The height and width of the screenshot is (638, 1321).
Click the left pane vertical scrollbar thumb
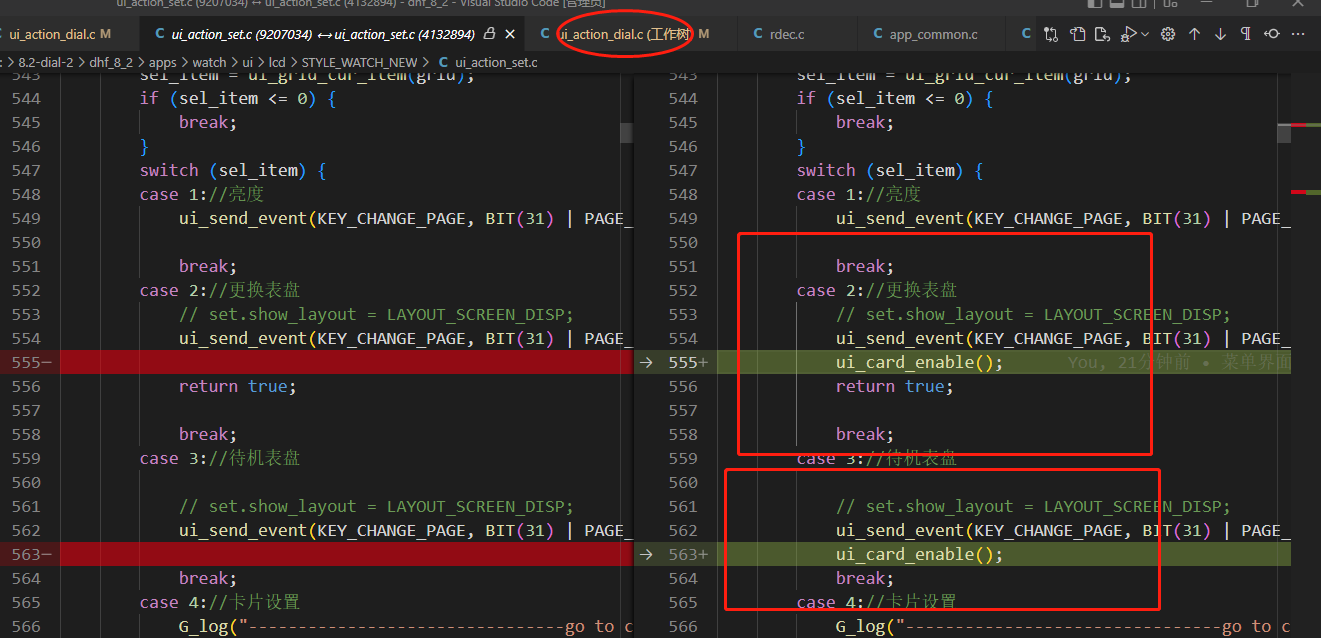tap(626, 133)
